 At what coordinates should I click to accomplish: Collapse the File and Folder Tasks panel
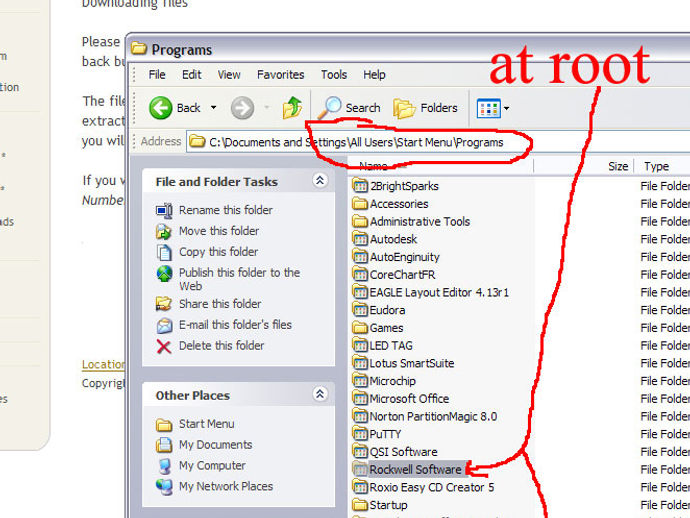pyautogui.click(x=320, y=180)
